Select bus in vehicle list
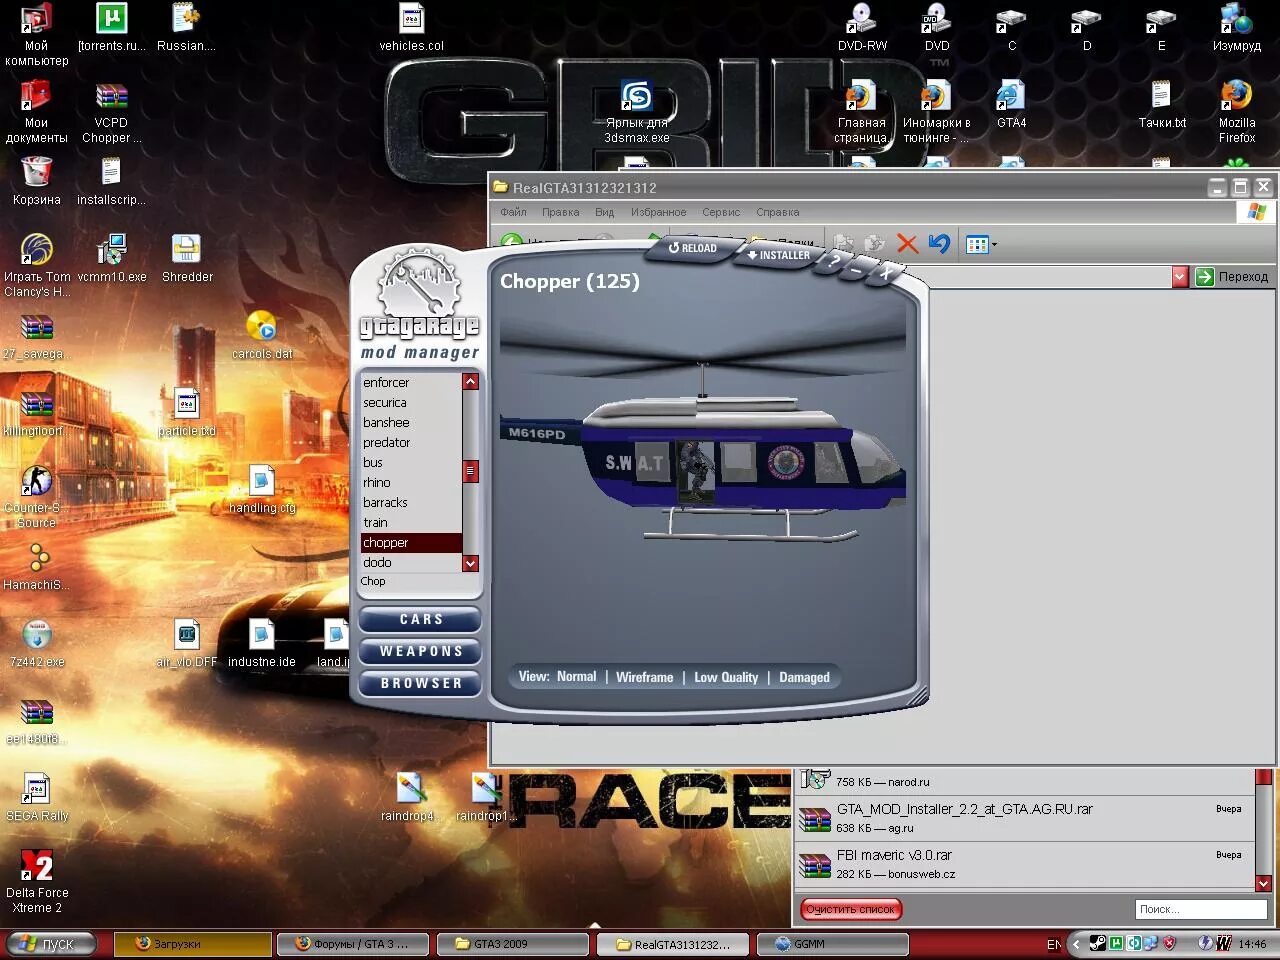The image size is (1280, 960). [411, 463]
